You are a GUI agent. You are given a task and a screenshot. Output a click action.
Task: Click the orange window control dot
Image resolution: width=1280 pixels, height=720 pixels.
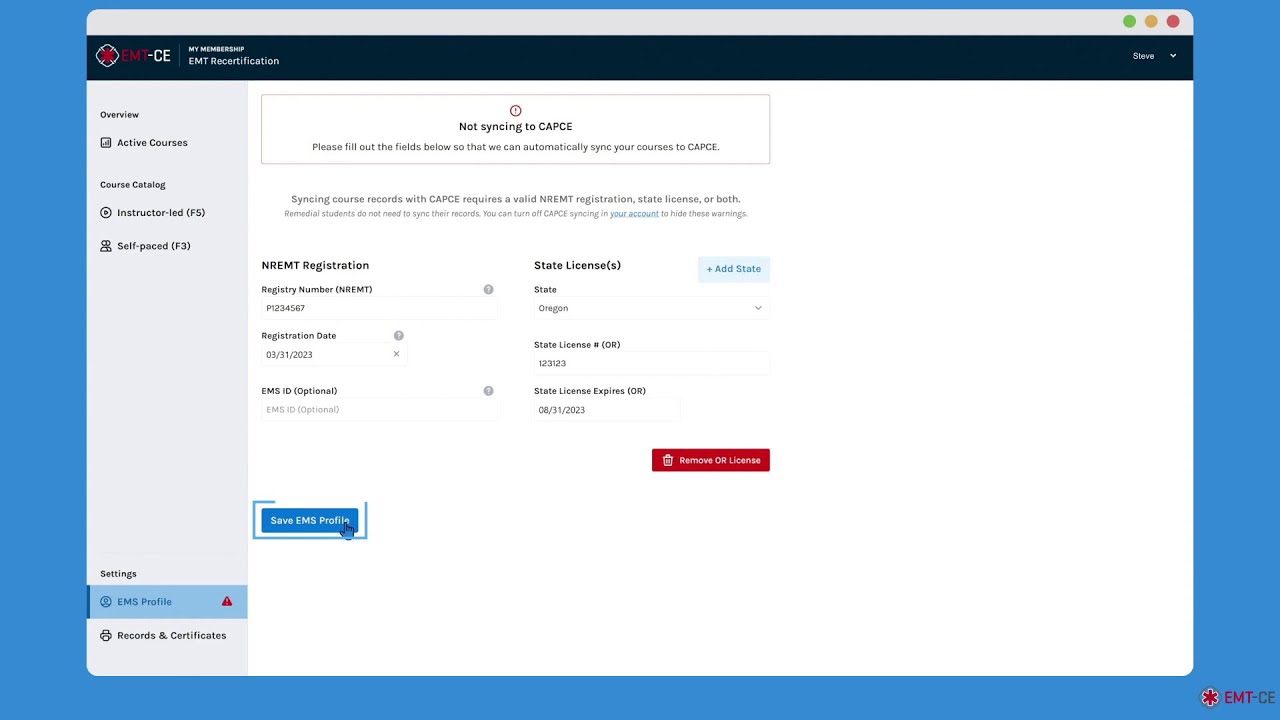[1151, 22]
